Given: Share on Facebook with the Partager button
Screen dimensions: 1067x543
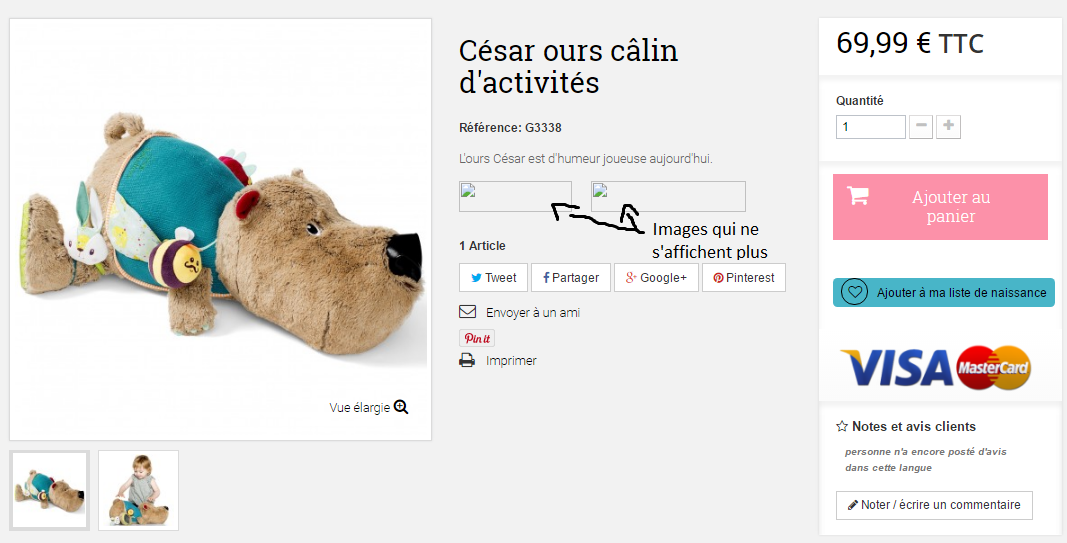Looking at the screenshot, I should coord(571,278).
